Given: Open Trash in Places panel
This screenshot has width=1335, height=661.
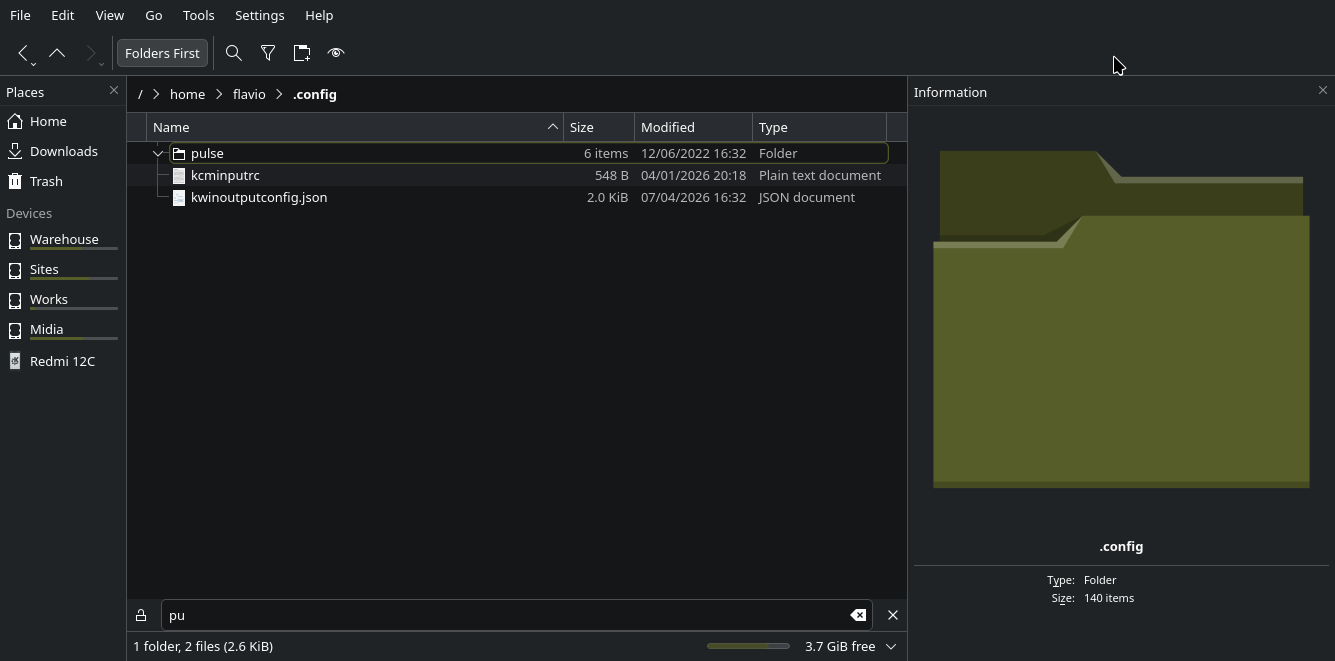Looking at the screenshot, I should pyautogui.click(x=46, y=181).
